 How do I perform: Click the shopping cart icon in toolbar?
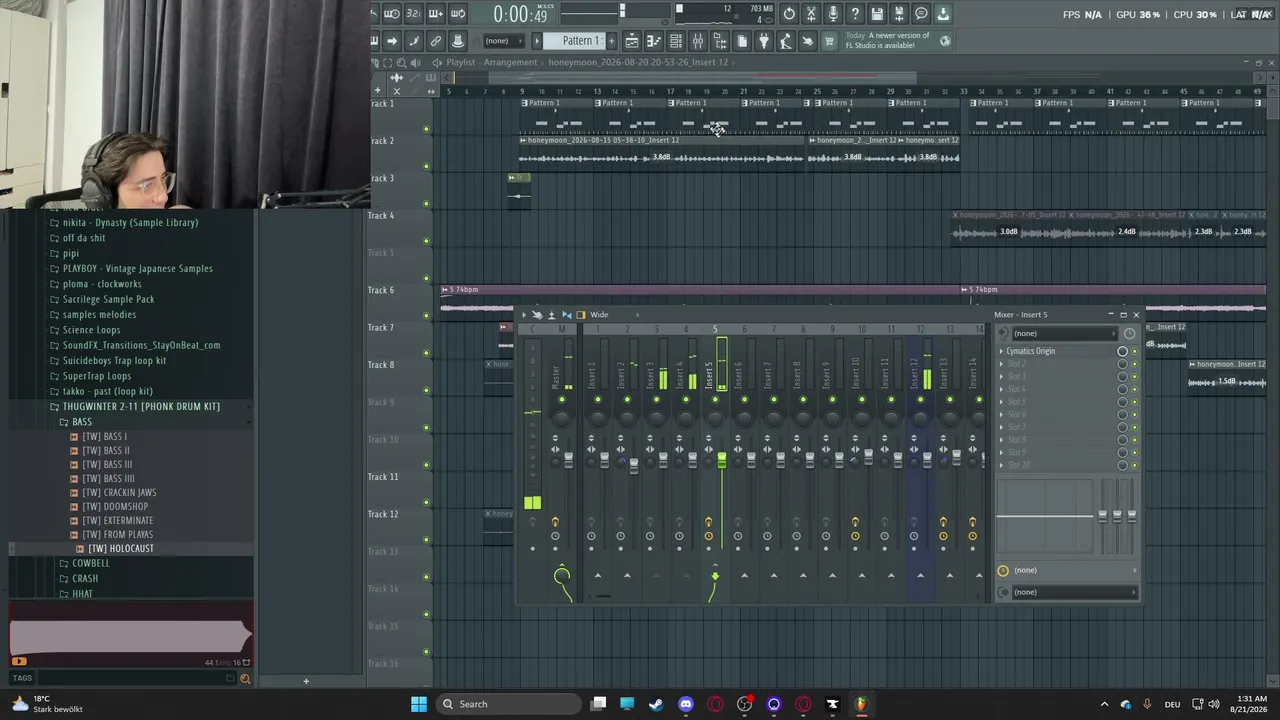pyautogui.click(x=829, y=41)
